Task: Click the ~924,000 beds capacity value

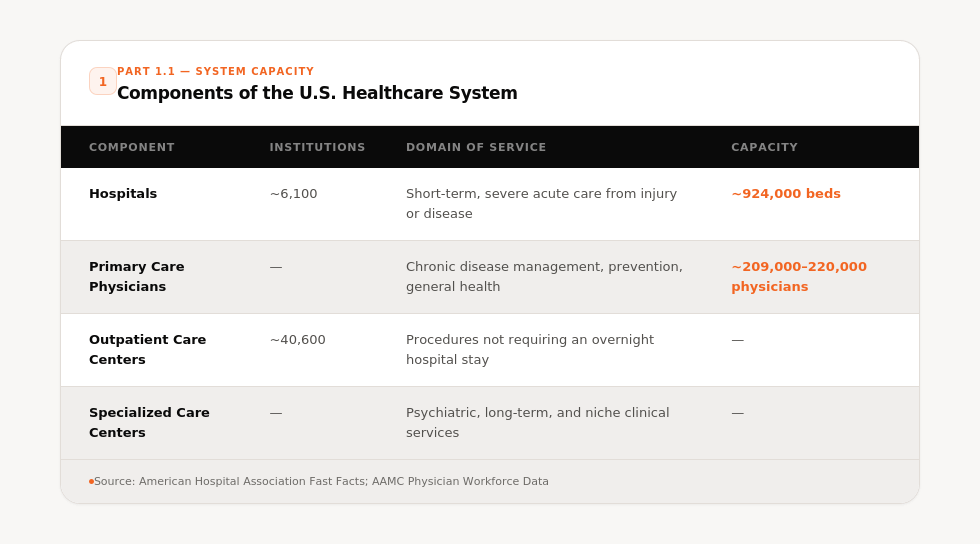Action: [786, 194]
